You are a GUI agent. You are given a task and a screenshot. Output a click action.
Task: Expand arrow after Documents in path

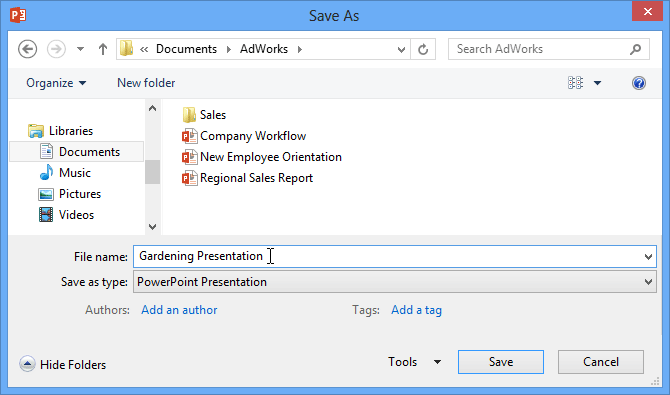229,50
